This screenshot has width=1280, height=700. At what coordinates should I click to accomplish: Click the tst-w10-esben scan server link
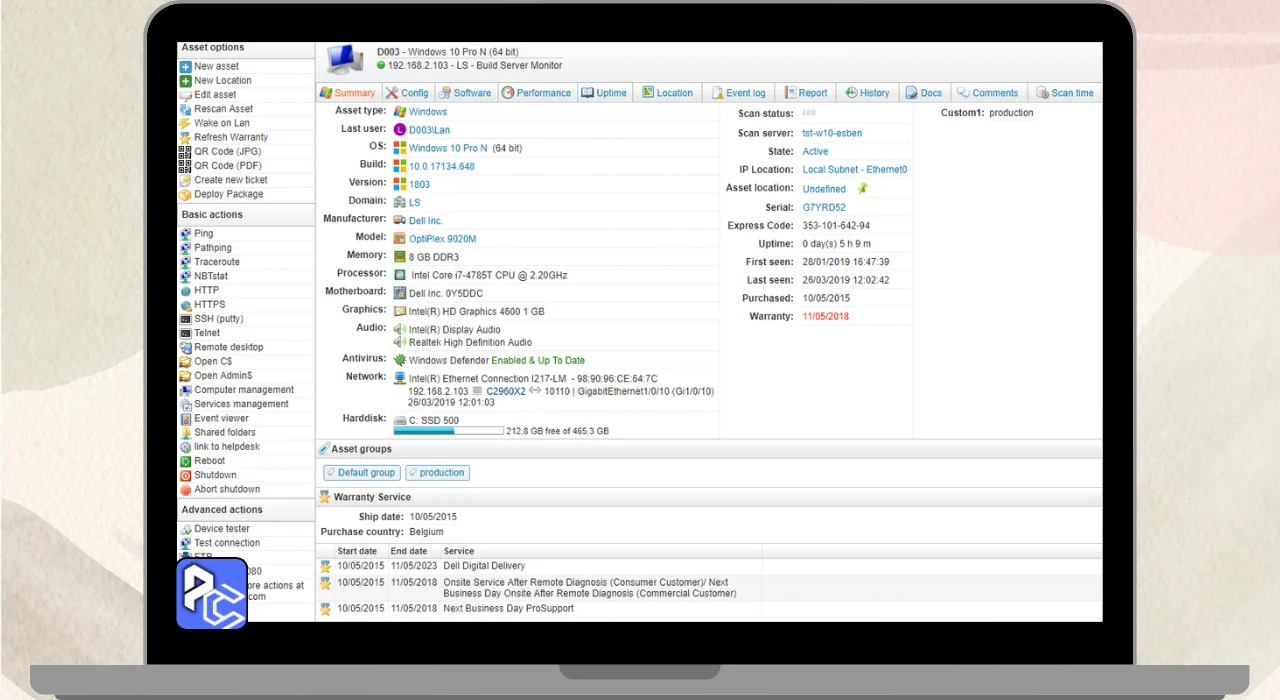831,133
